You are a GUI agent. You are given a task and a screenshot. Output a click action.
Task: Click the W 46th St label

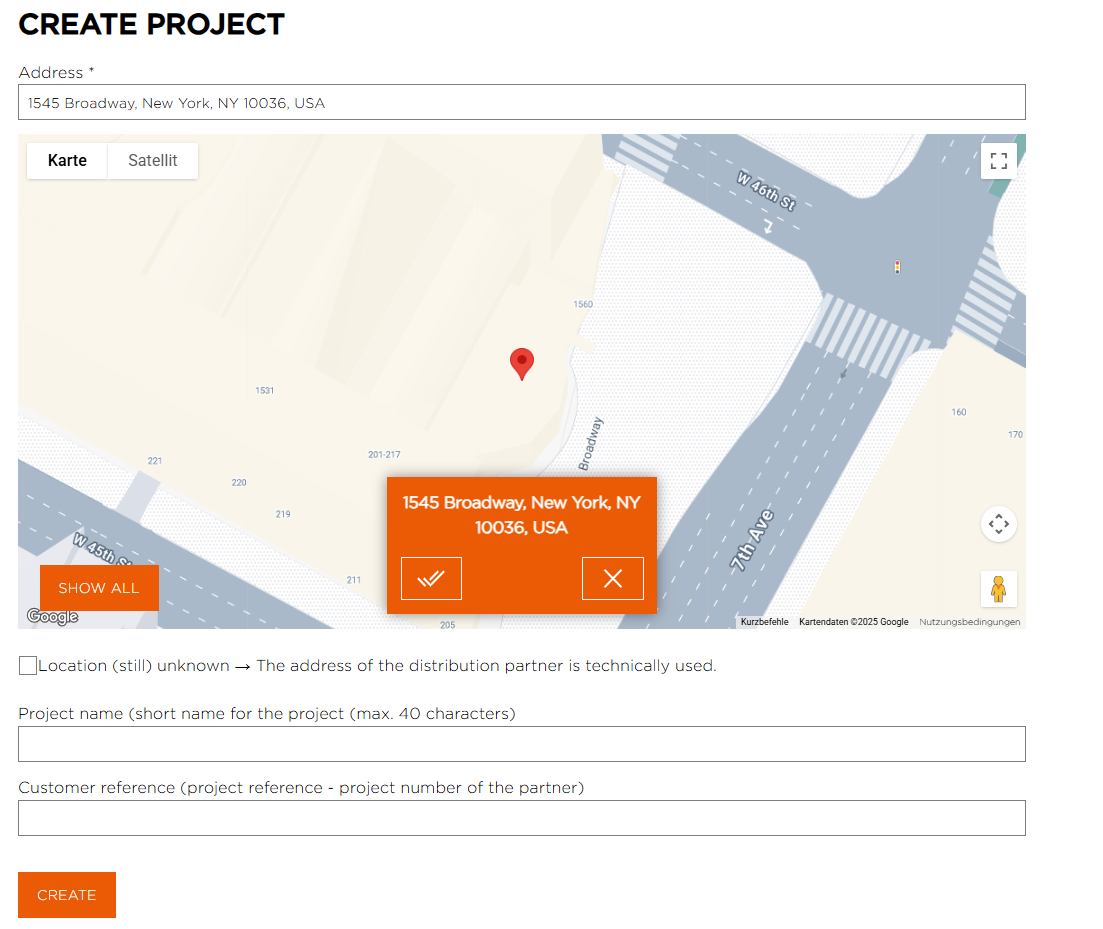coord(766,191)
